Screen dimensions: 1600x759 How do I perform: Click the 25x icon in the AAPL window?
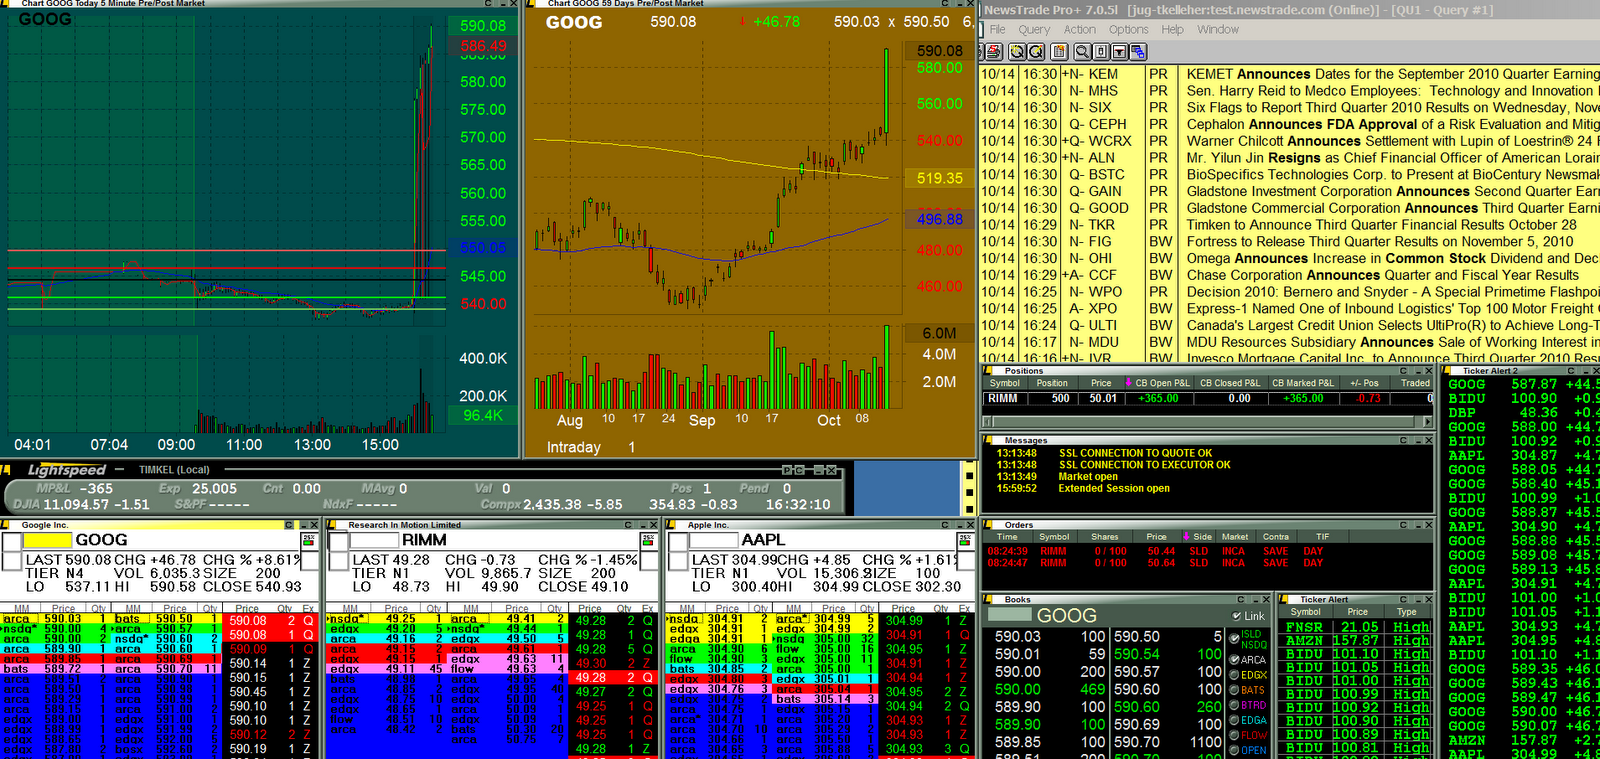(x=965, y=540)
